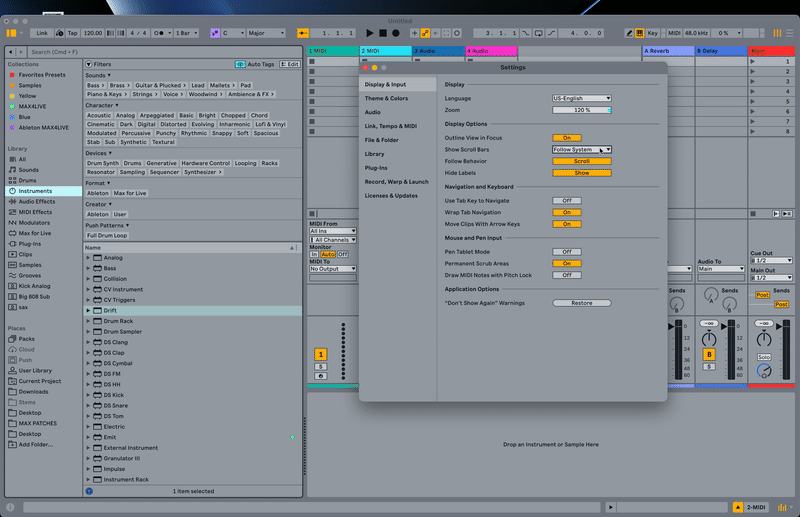Turn off Wrap Tab Navigation

click(x=566, y=212)
